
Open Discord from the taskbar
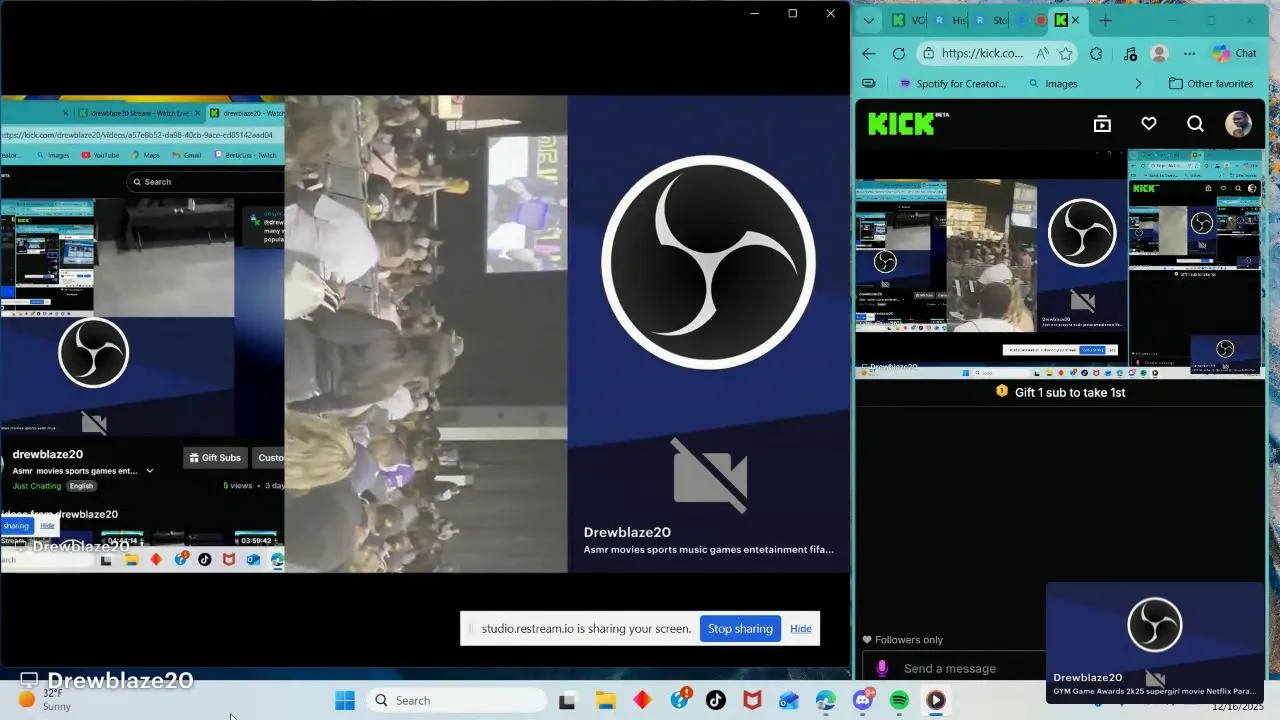coord(862,700)
